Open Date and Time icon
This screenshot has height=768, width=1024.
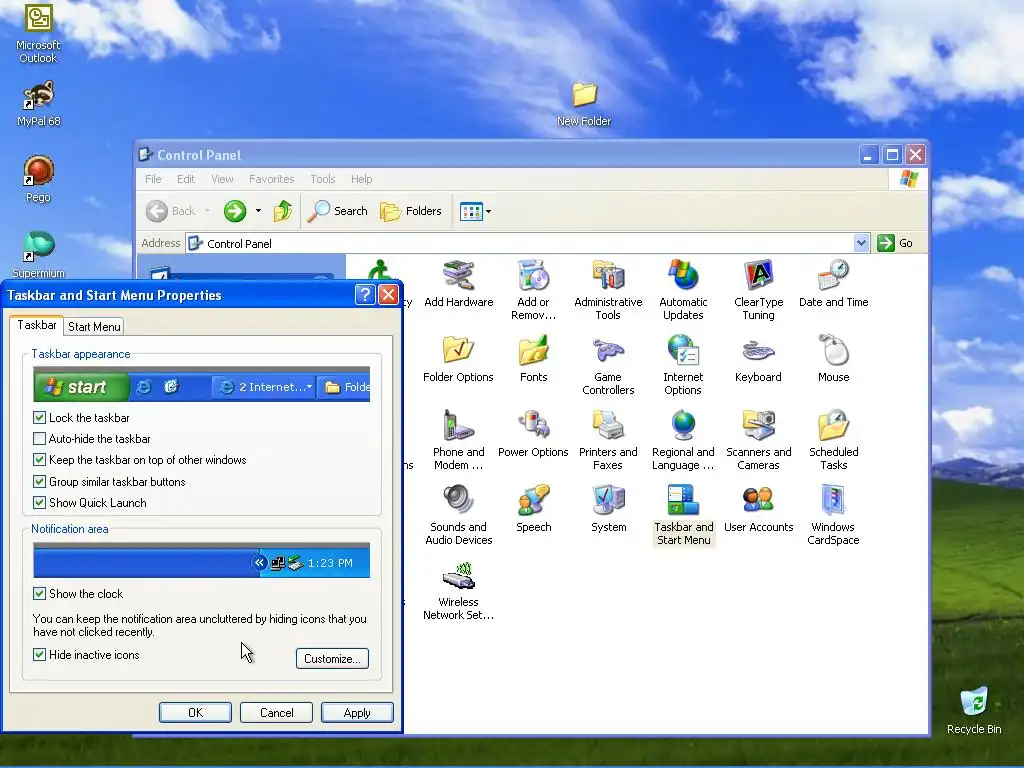pos(833,284)
